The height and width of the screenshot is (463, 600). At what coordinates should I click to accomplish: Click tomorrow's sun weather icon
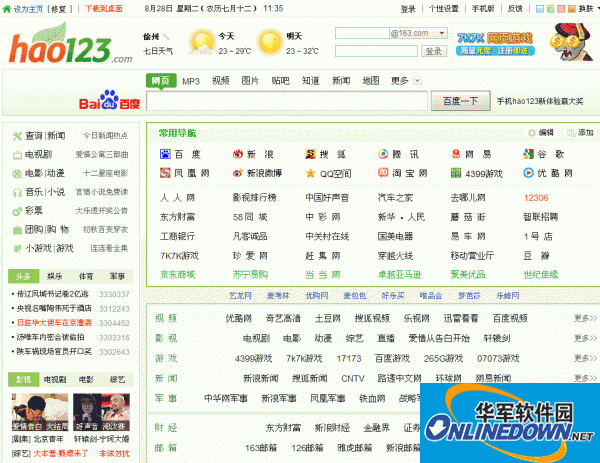[270, 42]
